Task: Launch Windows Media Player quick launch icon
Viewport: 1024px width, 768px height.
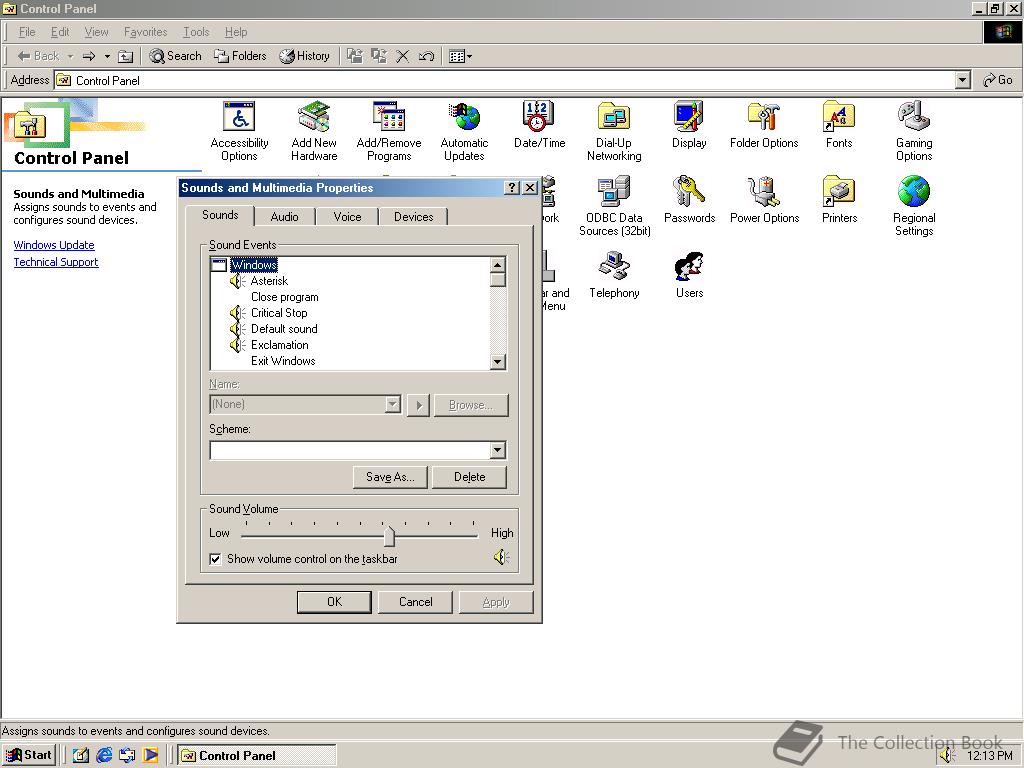Action: click(x=150, y=755)
